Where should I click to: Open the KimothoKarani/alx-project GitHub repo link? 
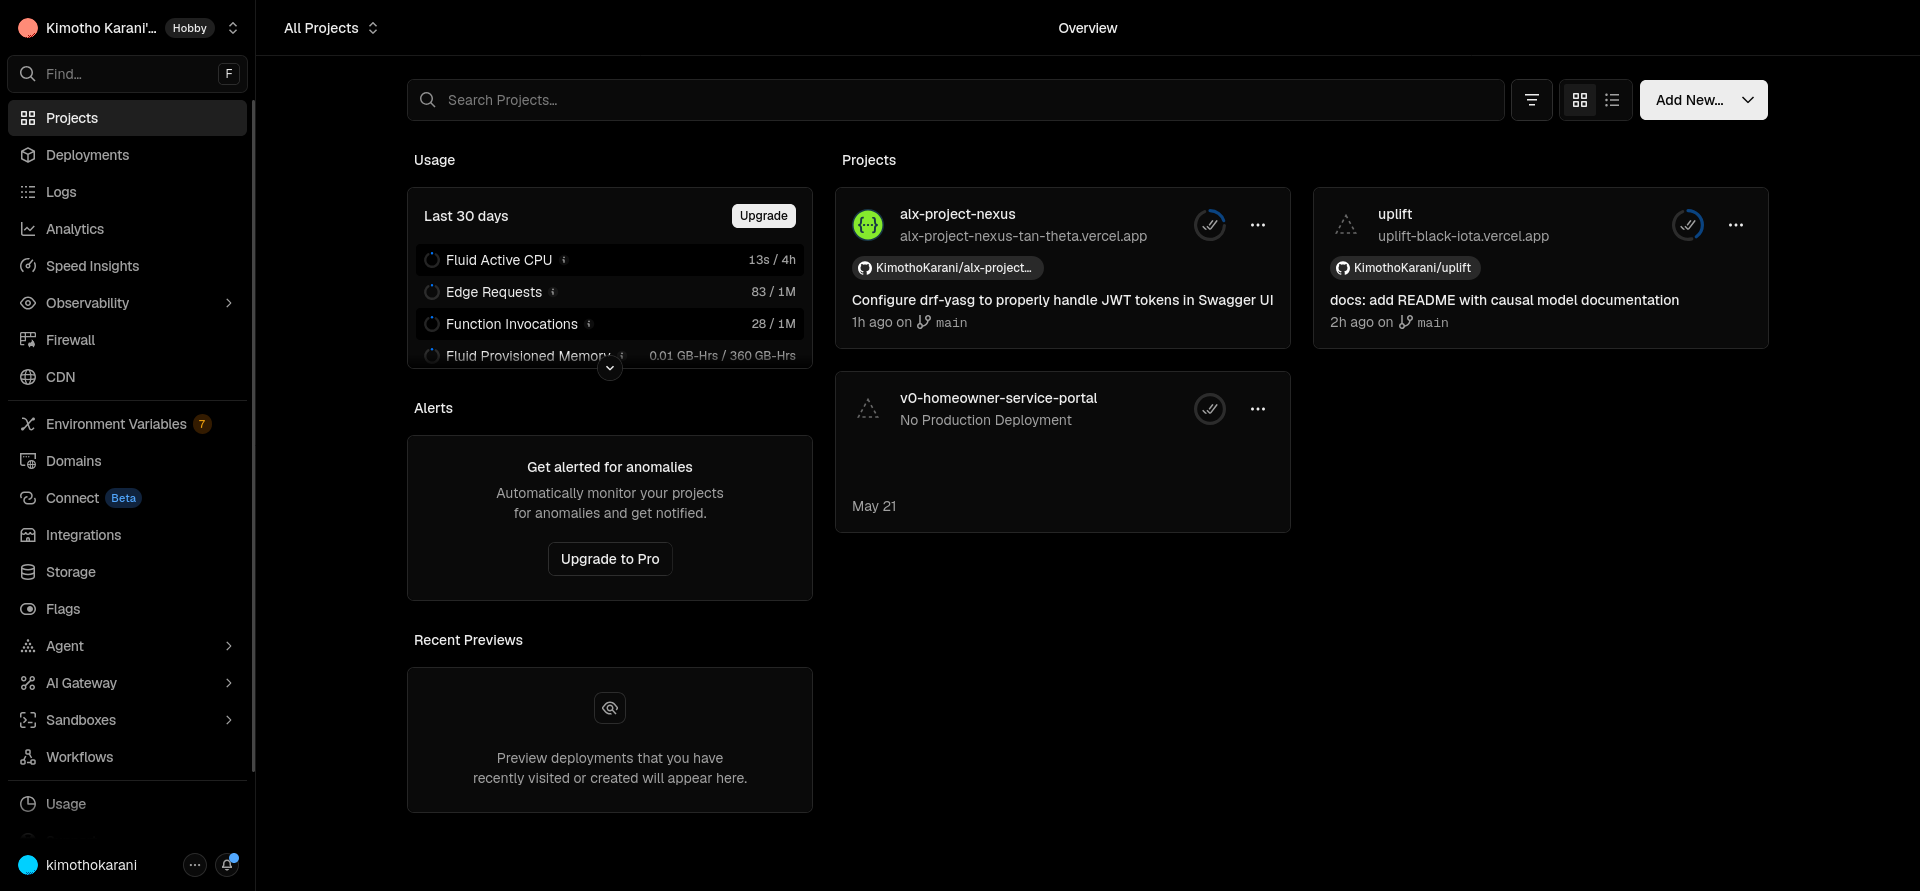(948, 268)
